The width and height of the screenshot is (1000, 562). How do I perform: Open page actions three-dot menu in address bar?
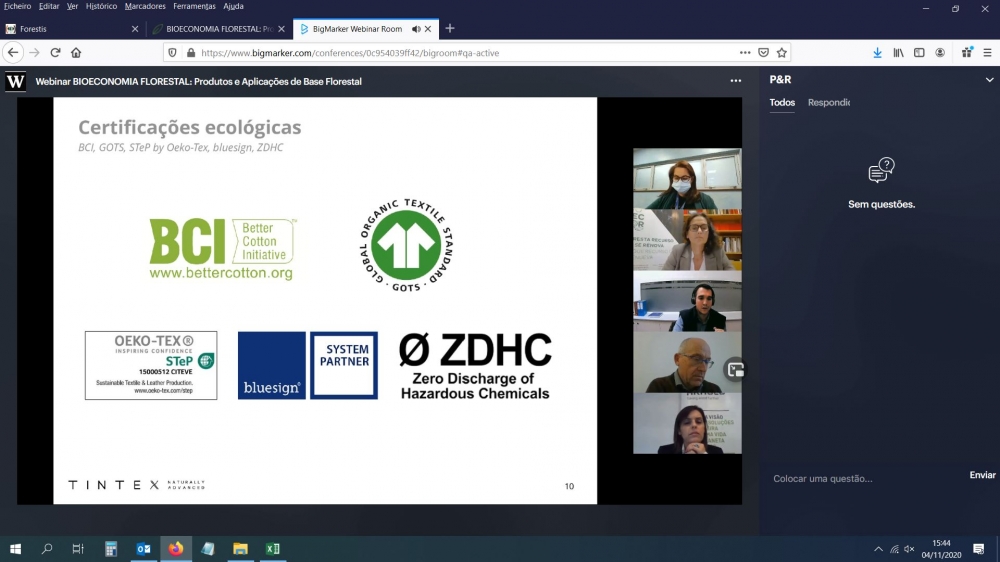pyautogui.click(x=745, y=53)
